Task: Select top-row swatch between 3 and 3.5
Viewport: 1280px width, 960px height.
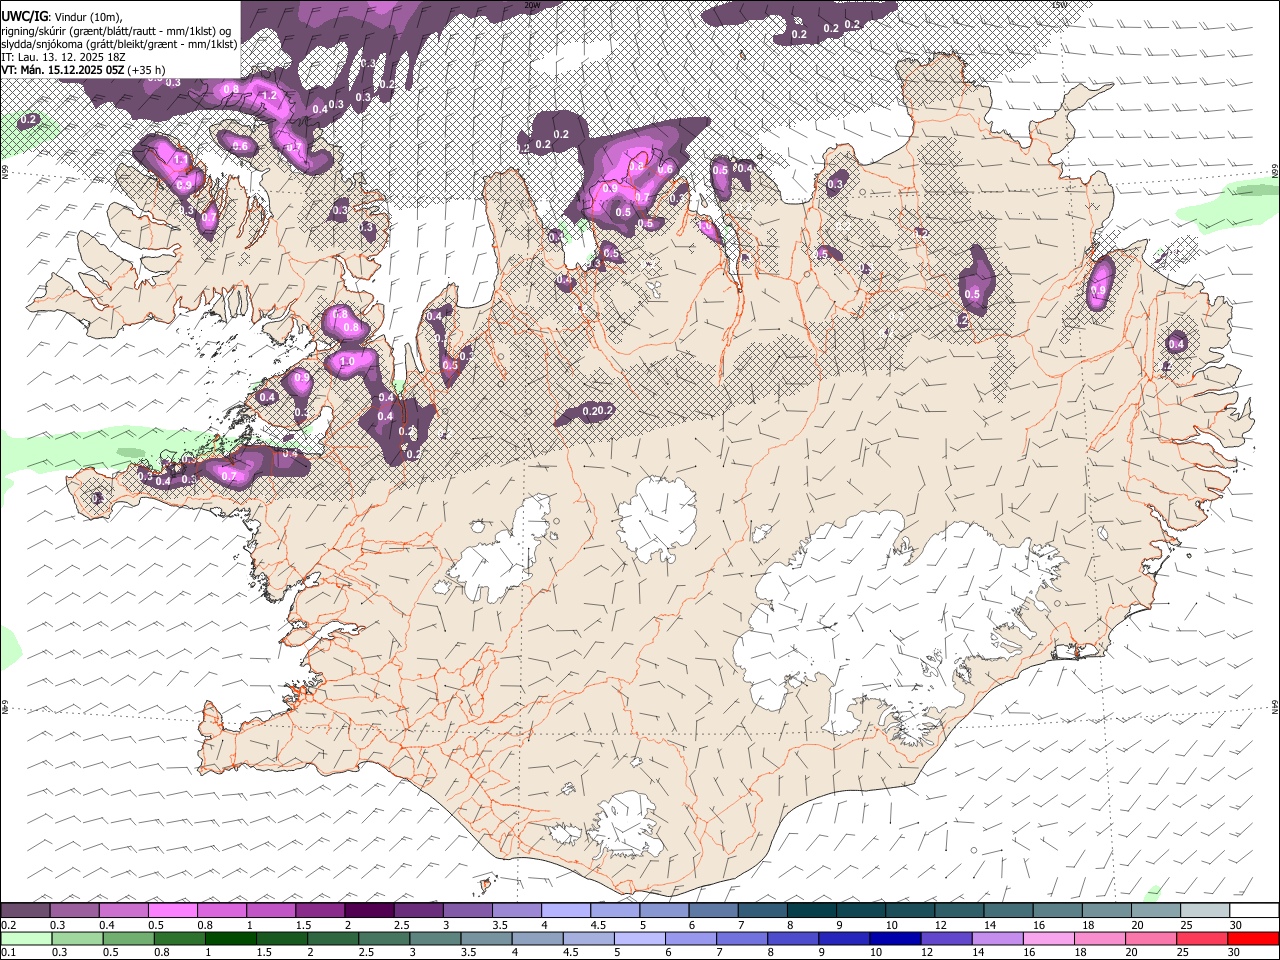Action: tap(467, 910)
